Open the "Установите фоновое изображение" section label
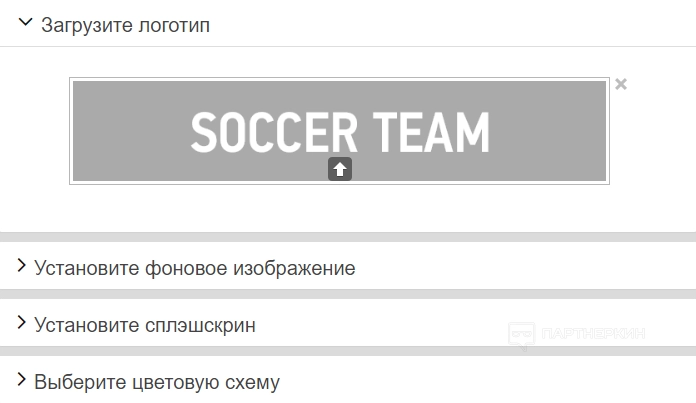 (x=194, y=268)
